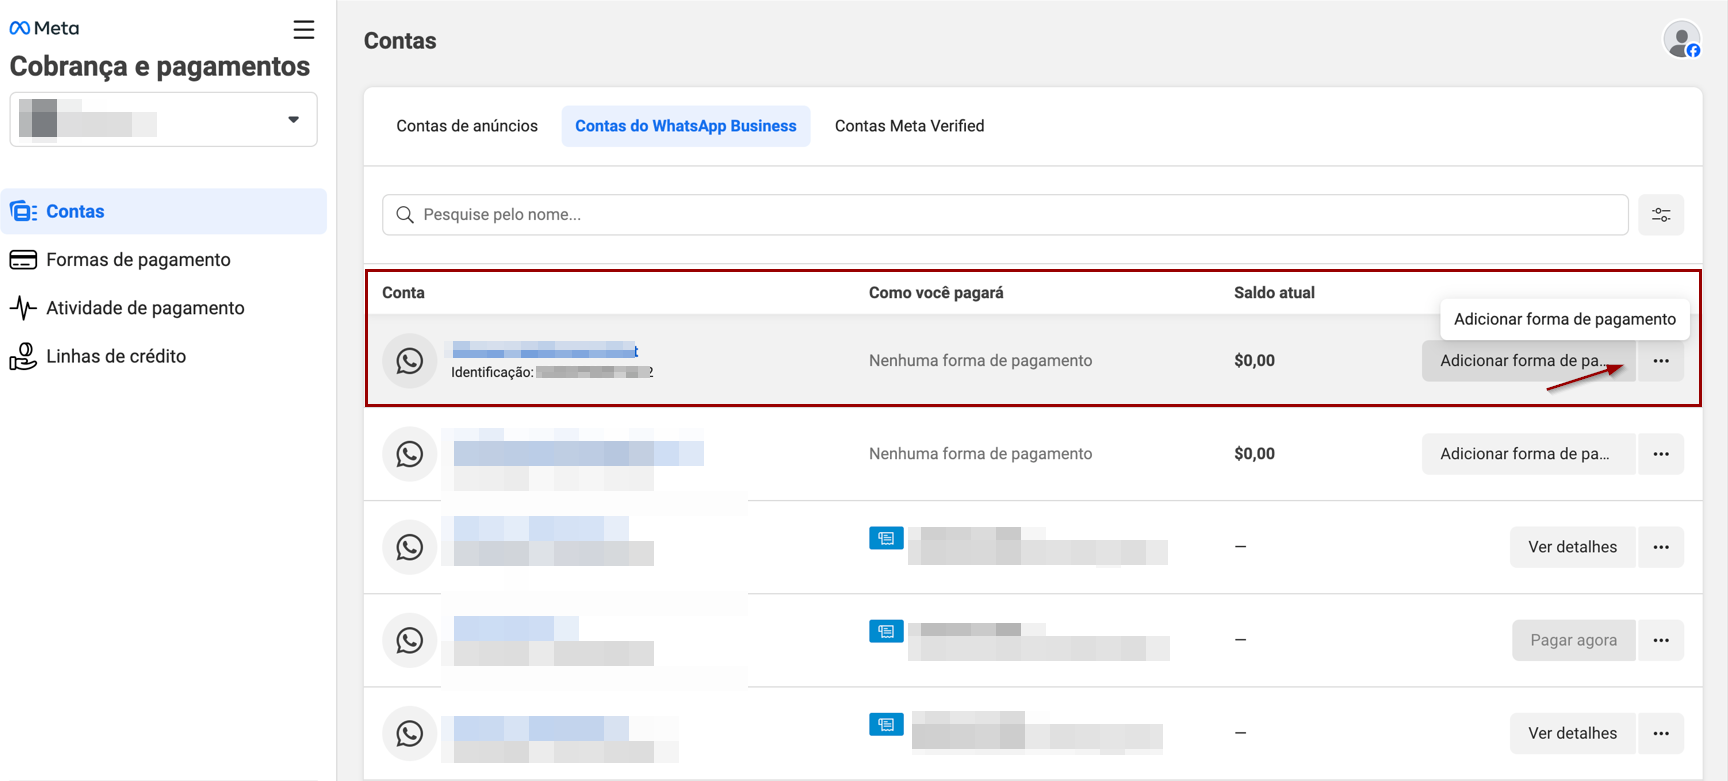Open the filter settings icon beside search
Viewport: 1728px width, 781px height.
1660,215
